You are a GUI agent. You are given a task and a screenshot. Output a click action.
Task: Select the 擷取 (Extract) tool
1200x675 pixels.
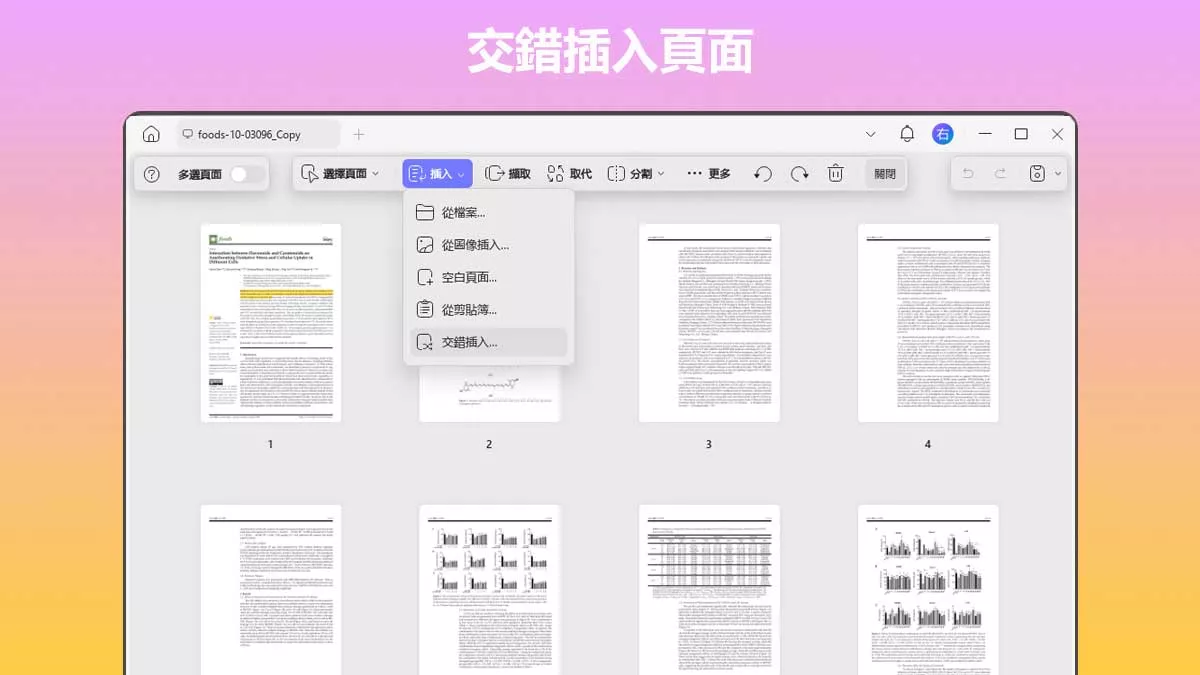pyautogui.click(x=508, y=172)
